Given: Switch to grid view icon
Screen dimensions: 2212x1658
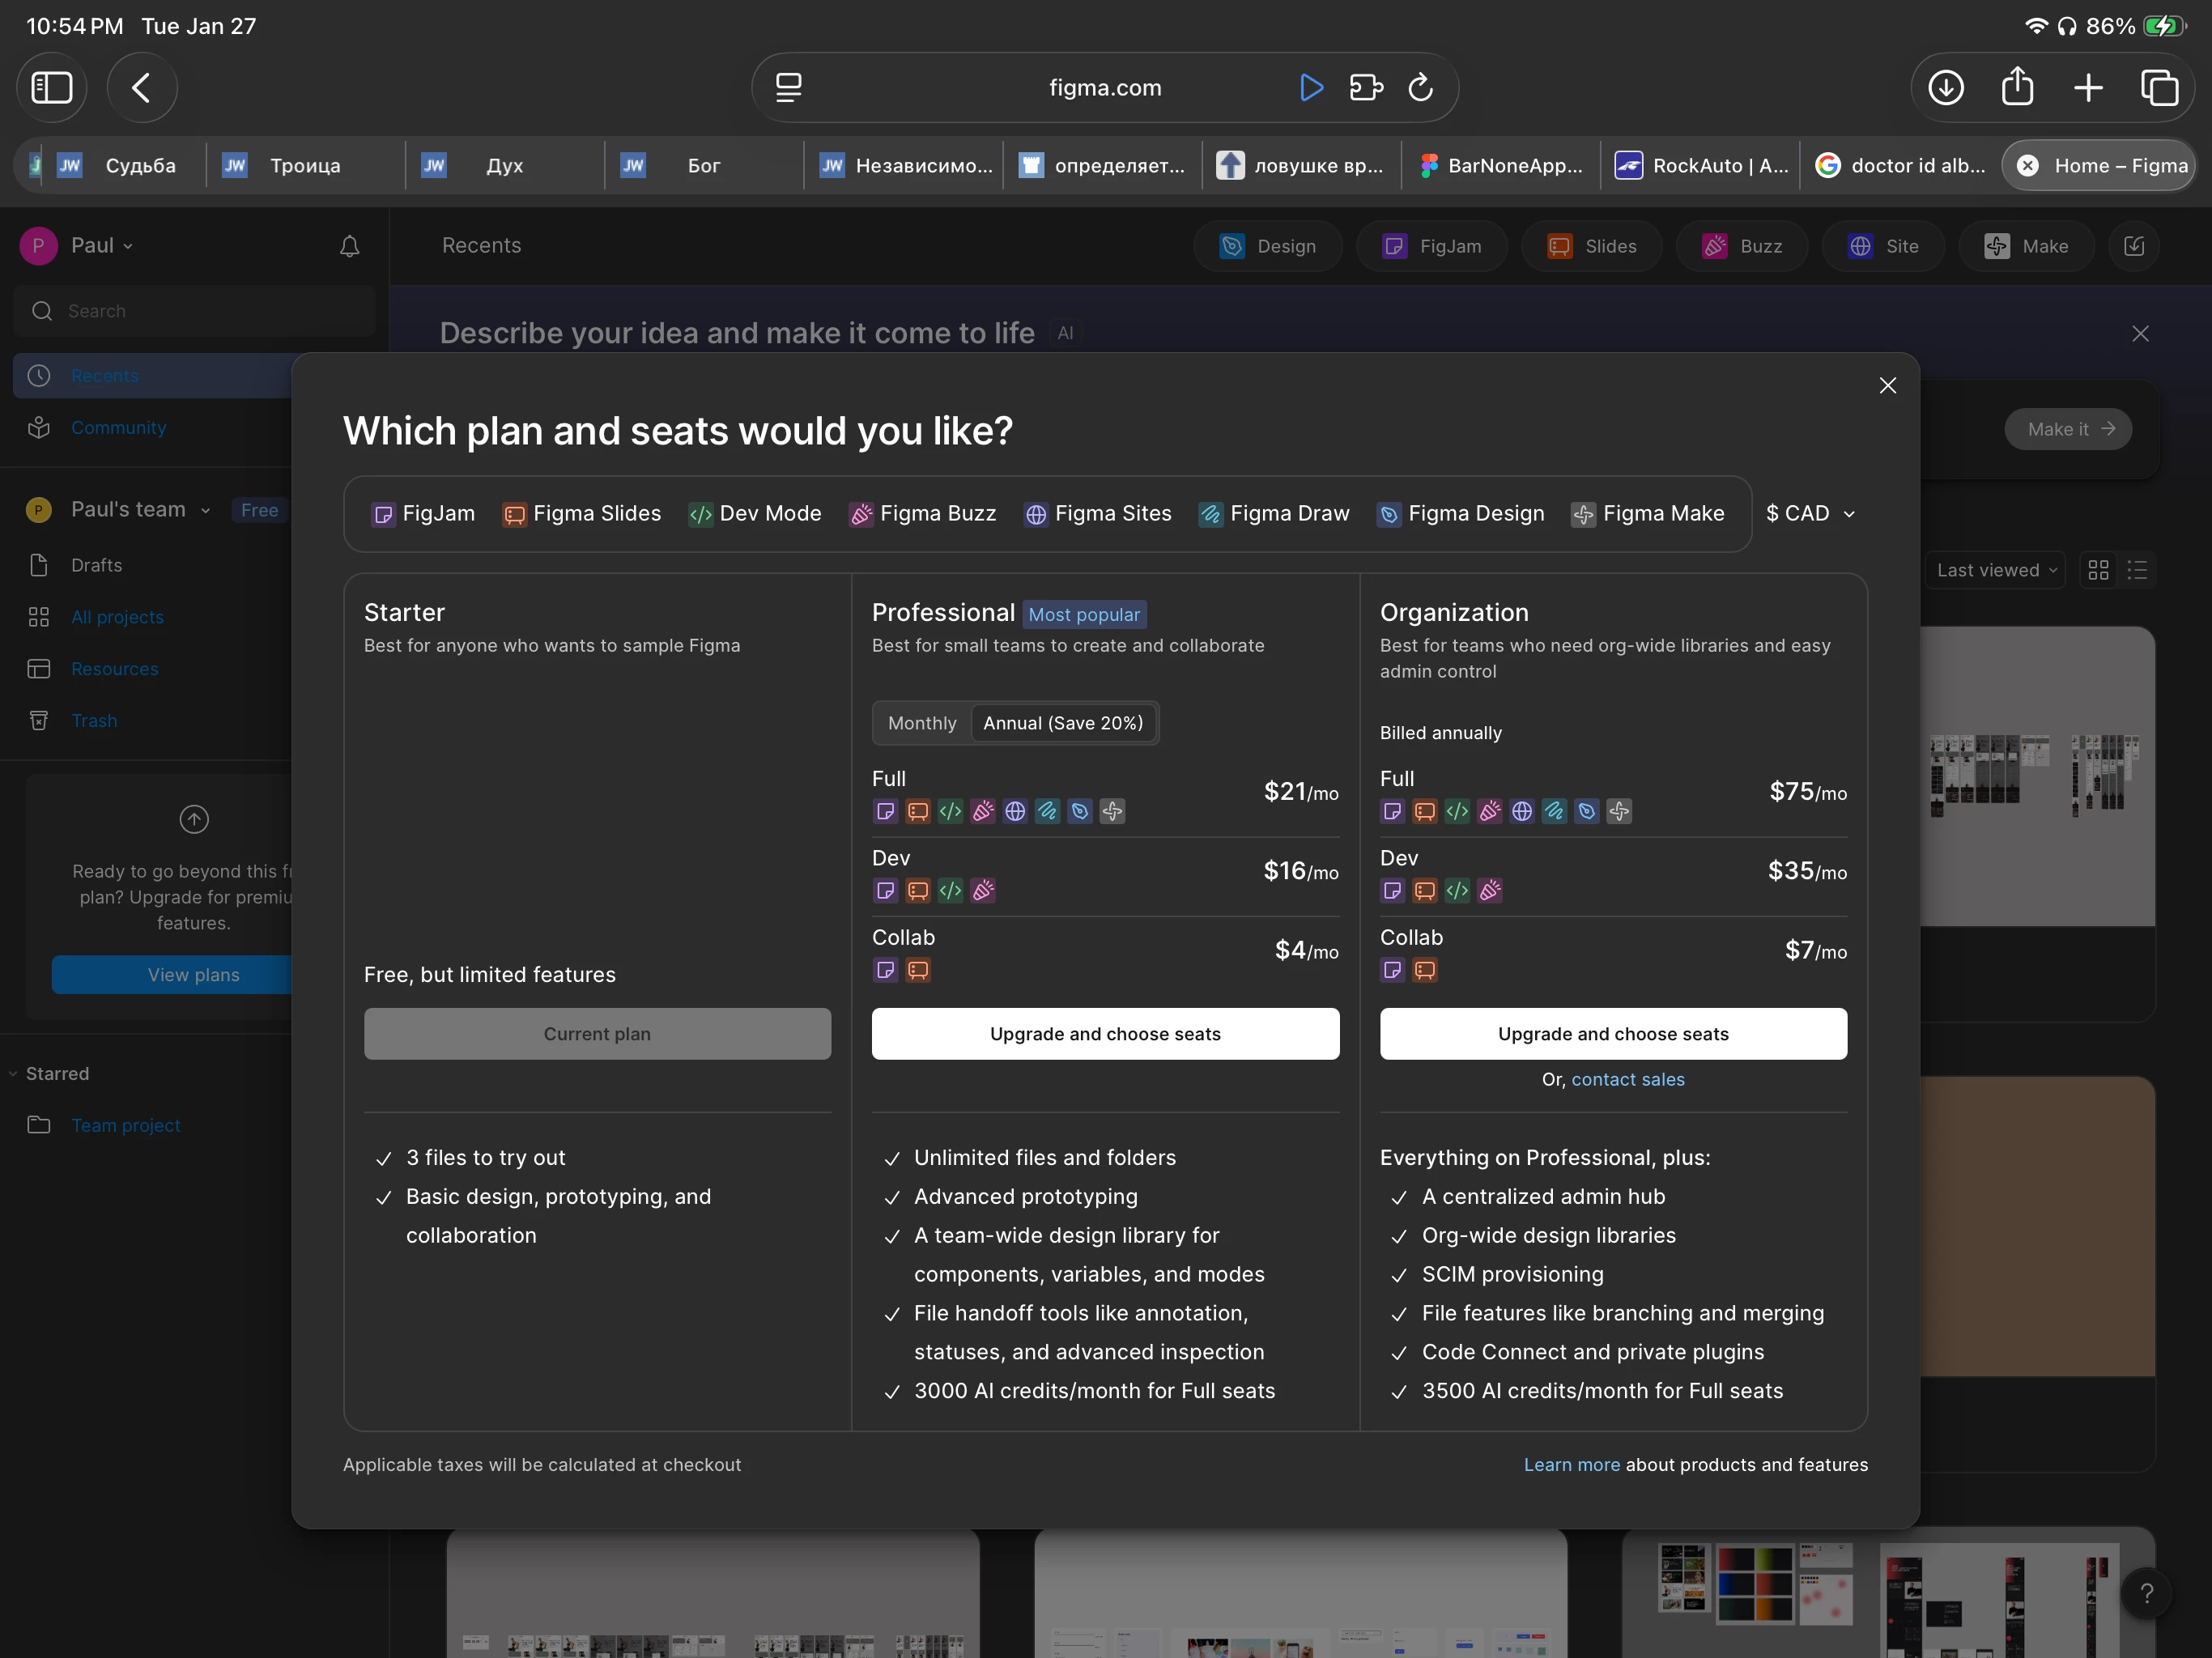Looking at the screenshot, I should pos(2098,570).
